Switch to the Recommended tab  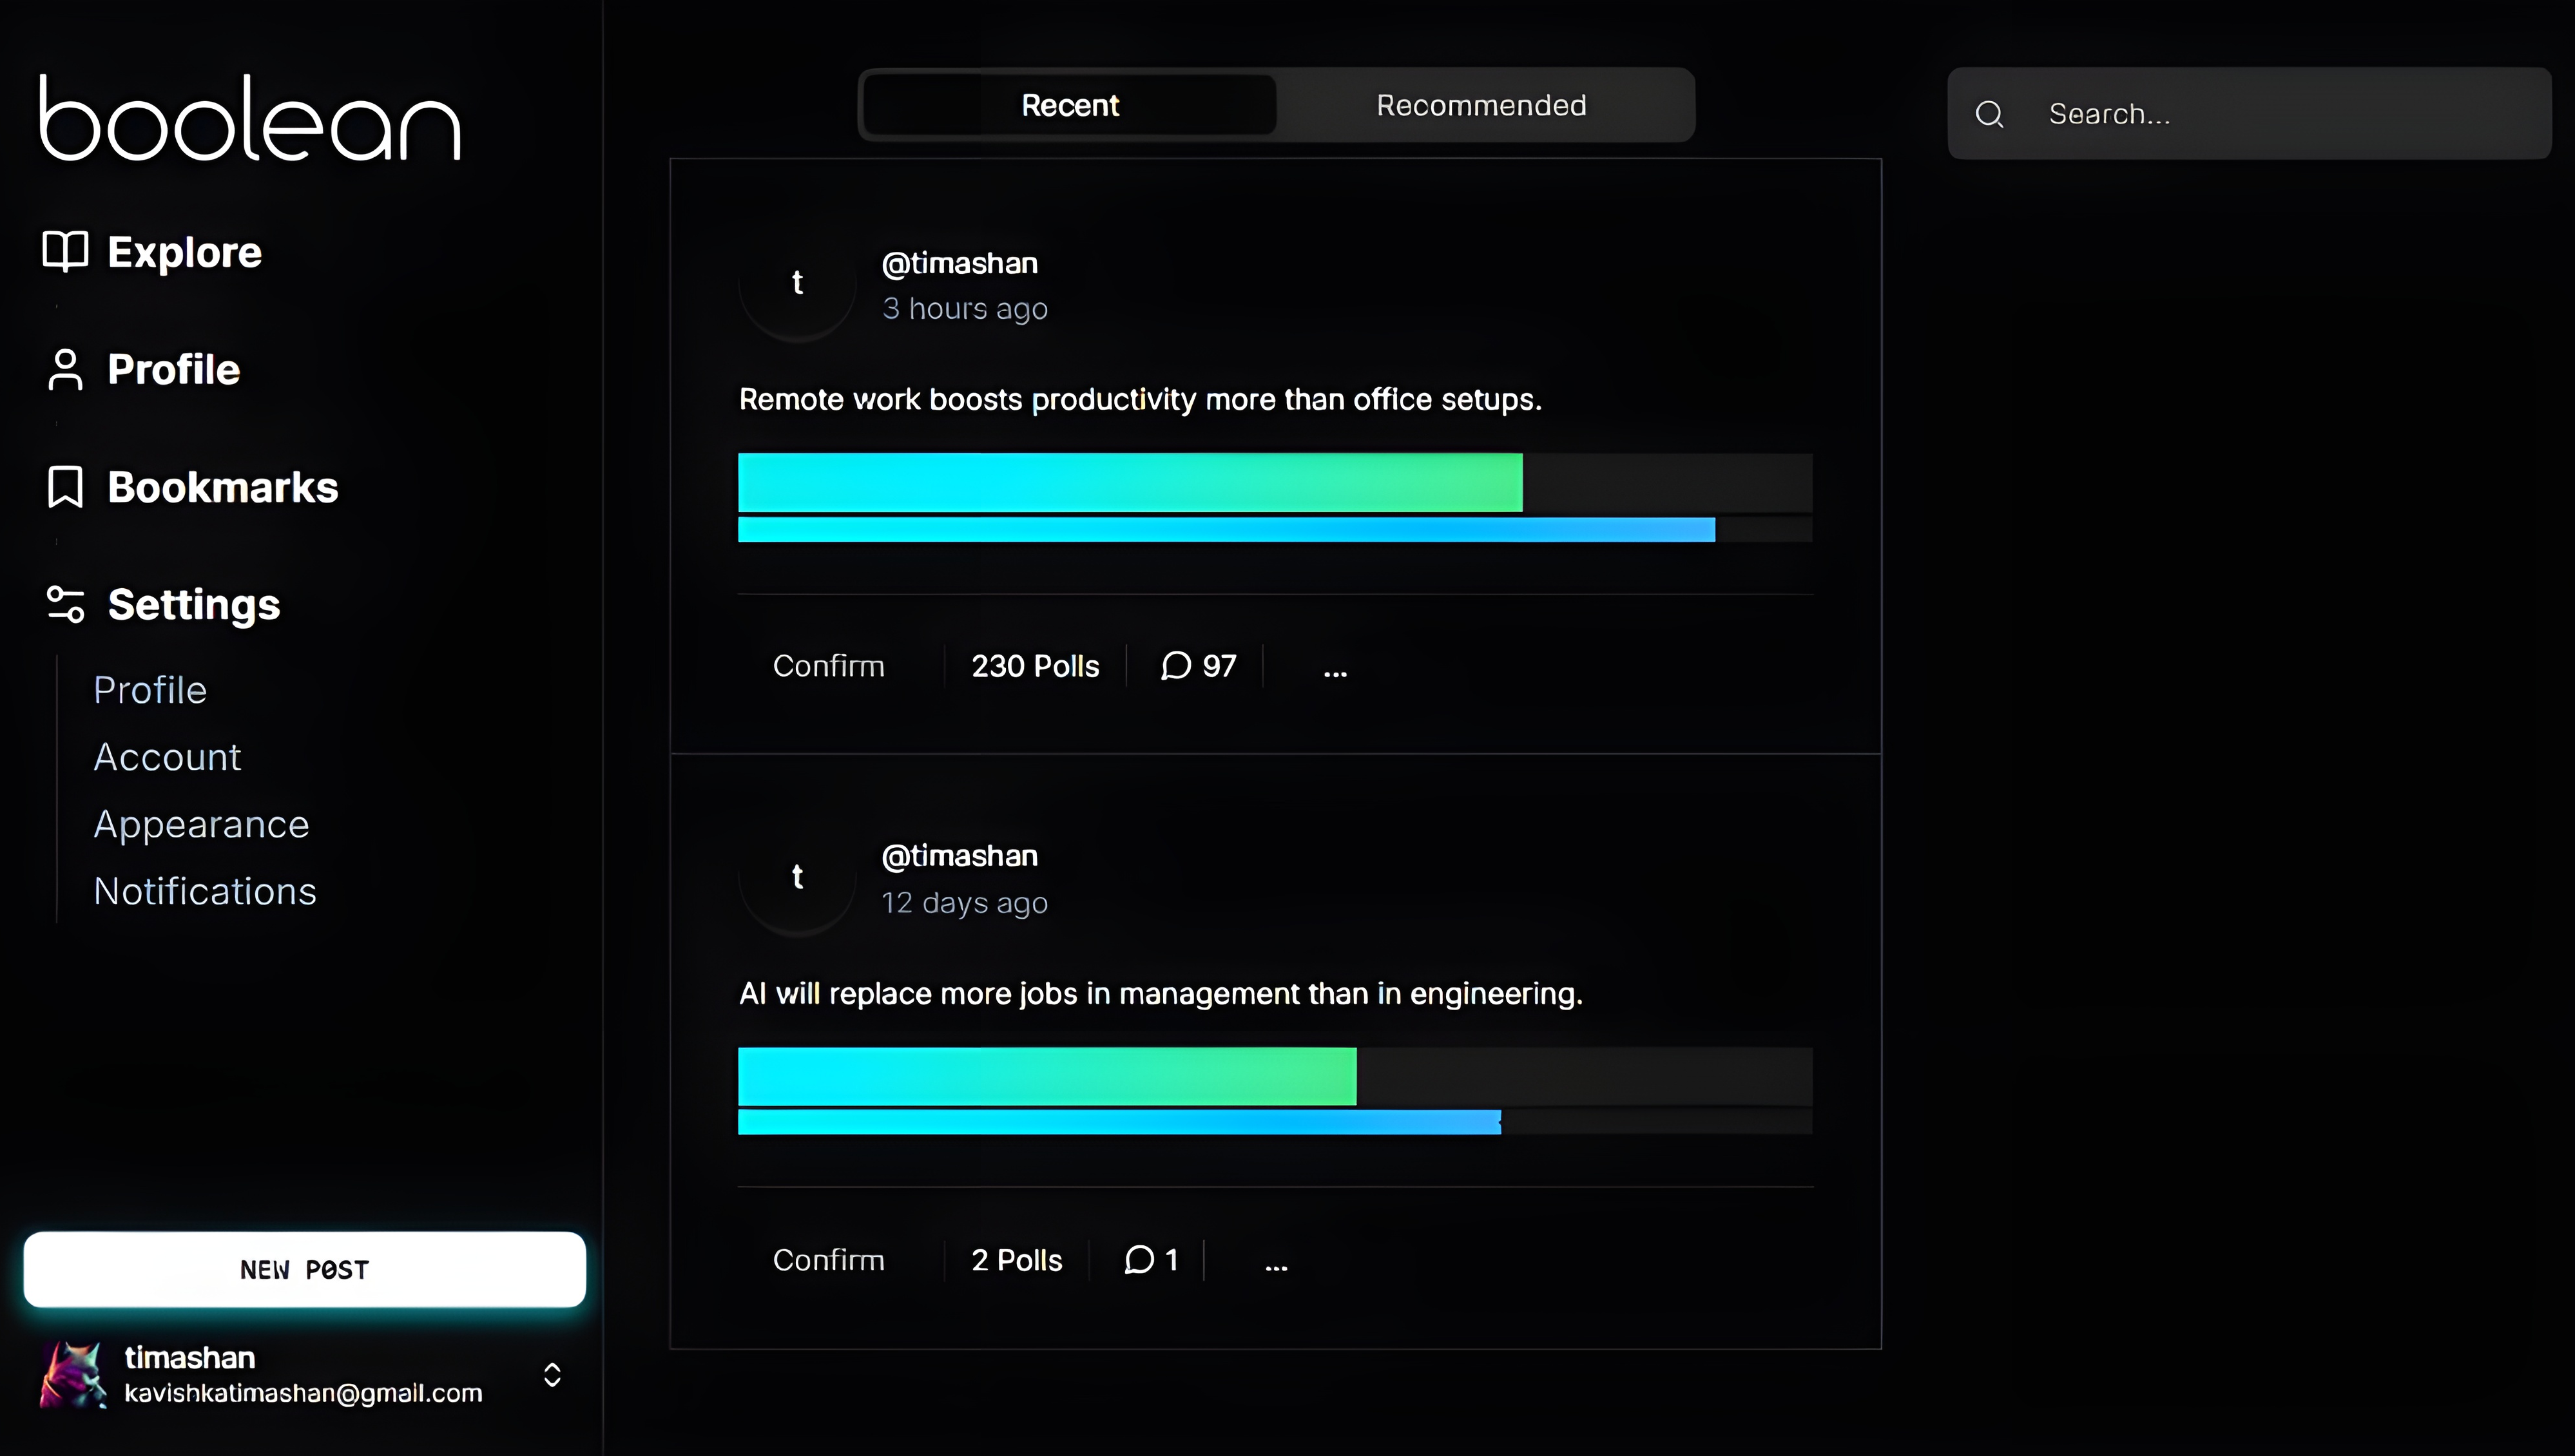1481,105
